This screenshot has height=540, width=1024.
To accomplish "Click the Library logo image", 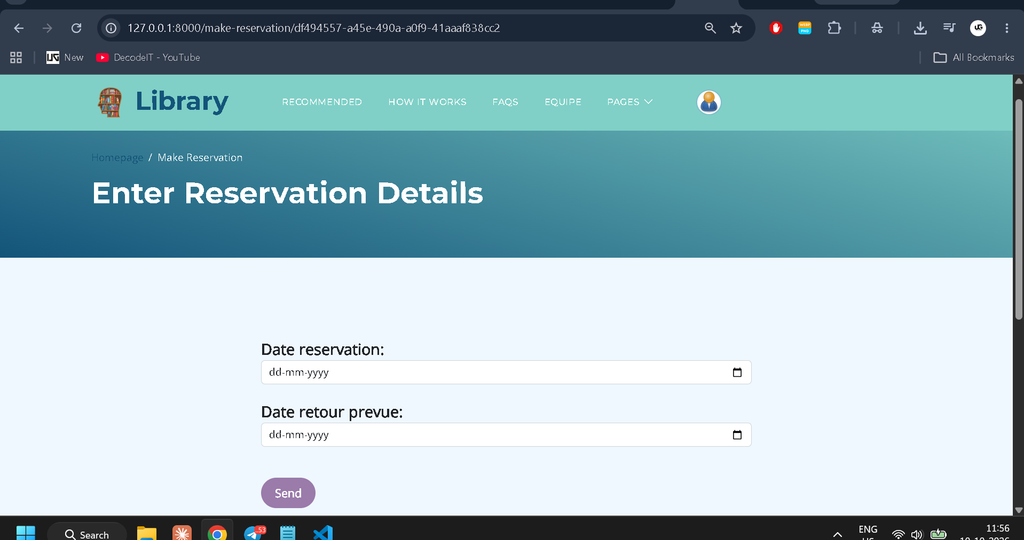I will coord(110,103).
